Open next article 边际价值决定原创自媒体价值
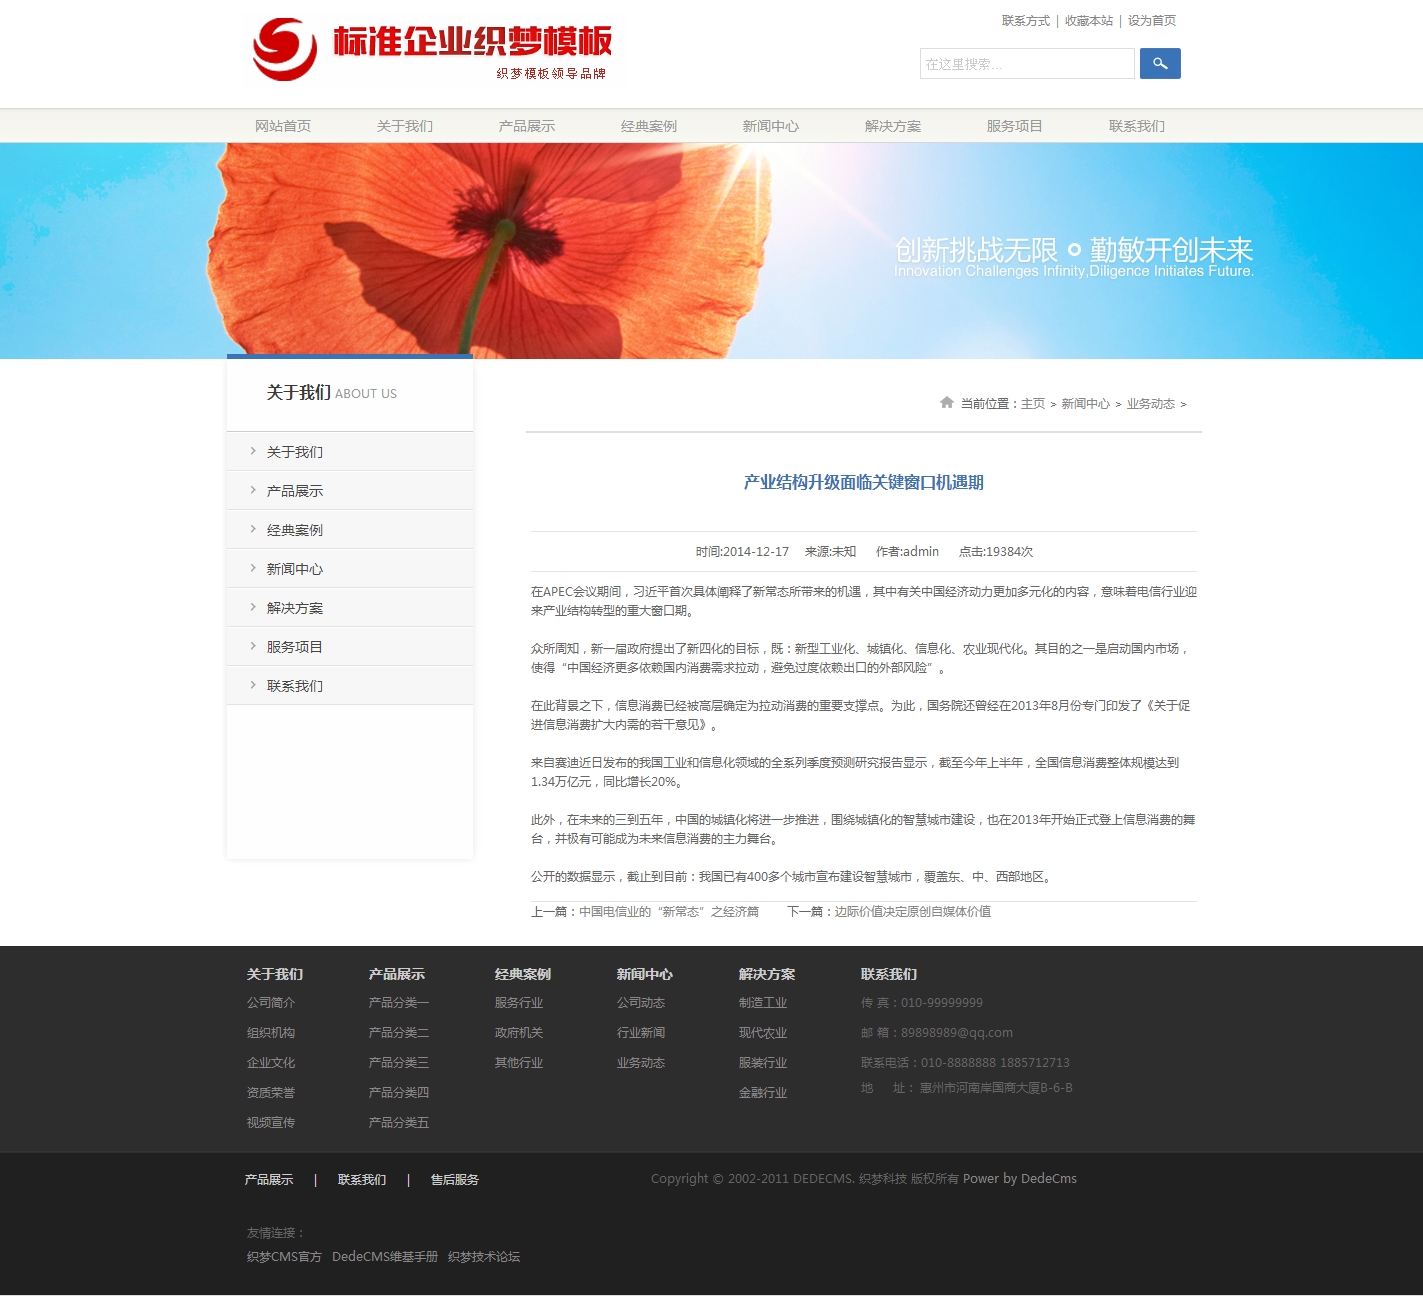 pos(912,912)
